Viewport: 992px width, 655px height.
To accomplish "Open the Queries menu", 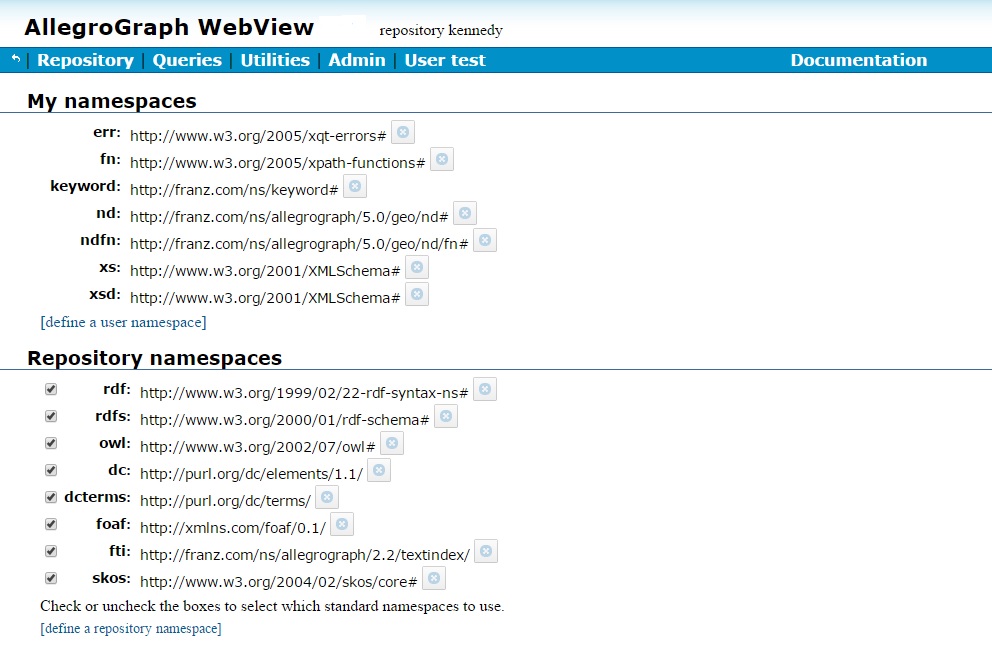I will point(186,60).
